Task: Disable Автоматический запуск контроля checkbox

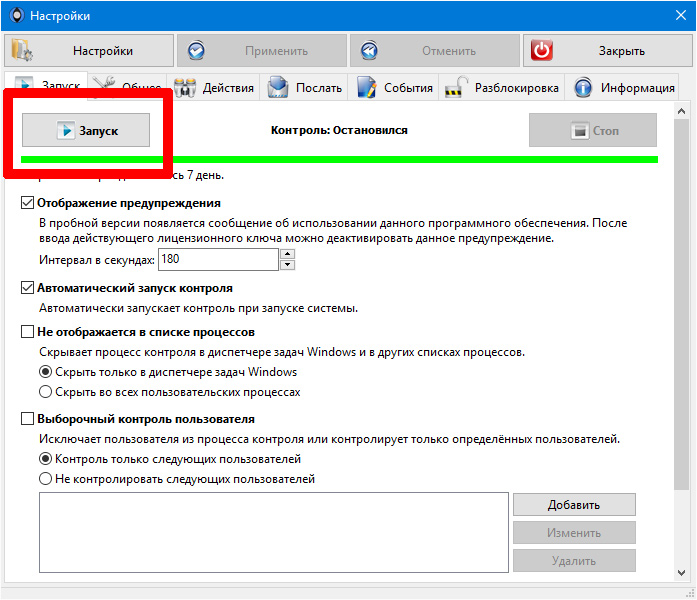Action: (x=28, y=288)
